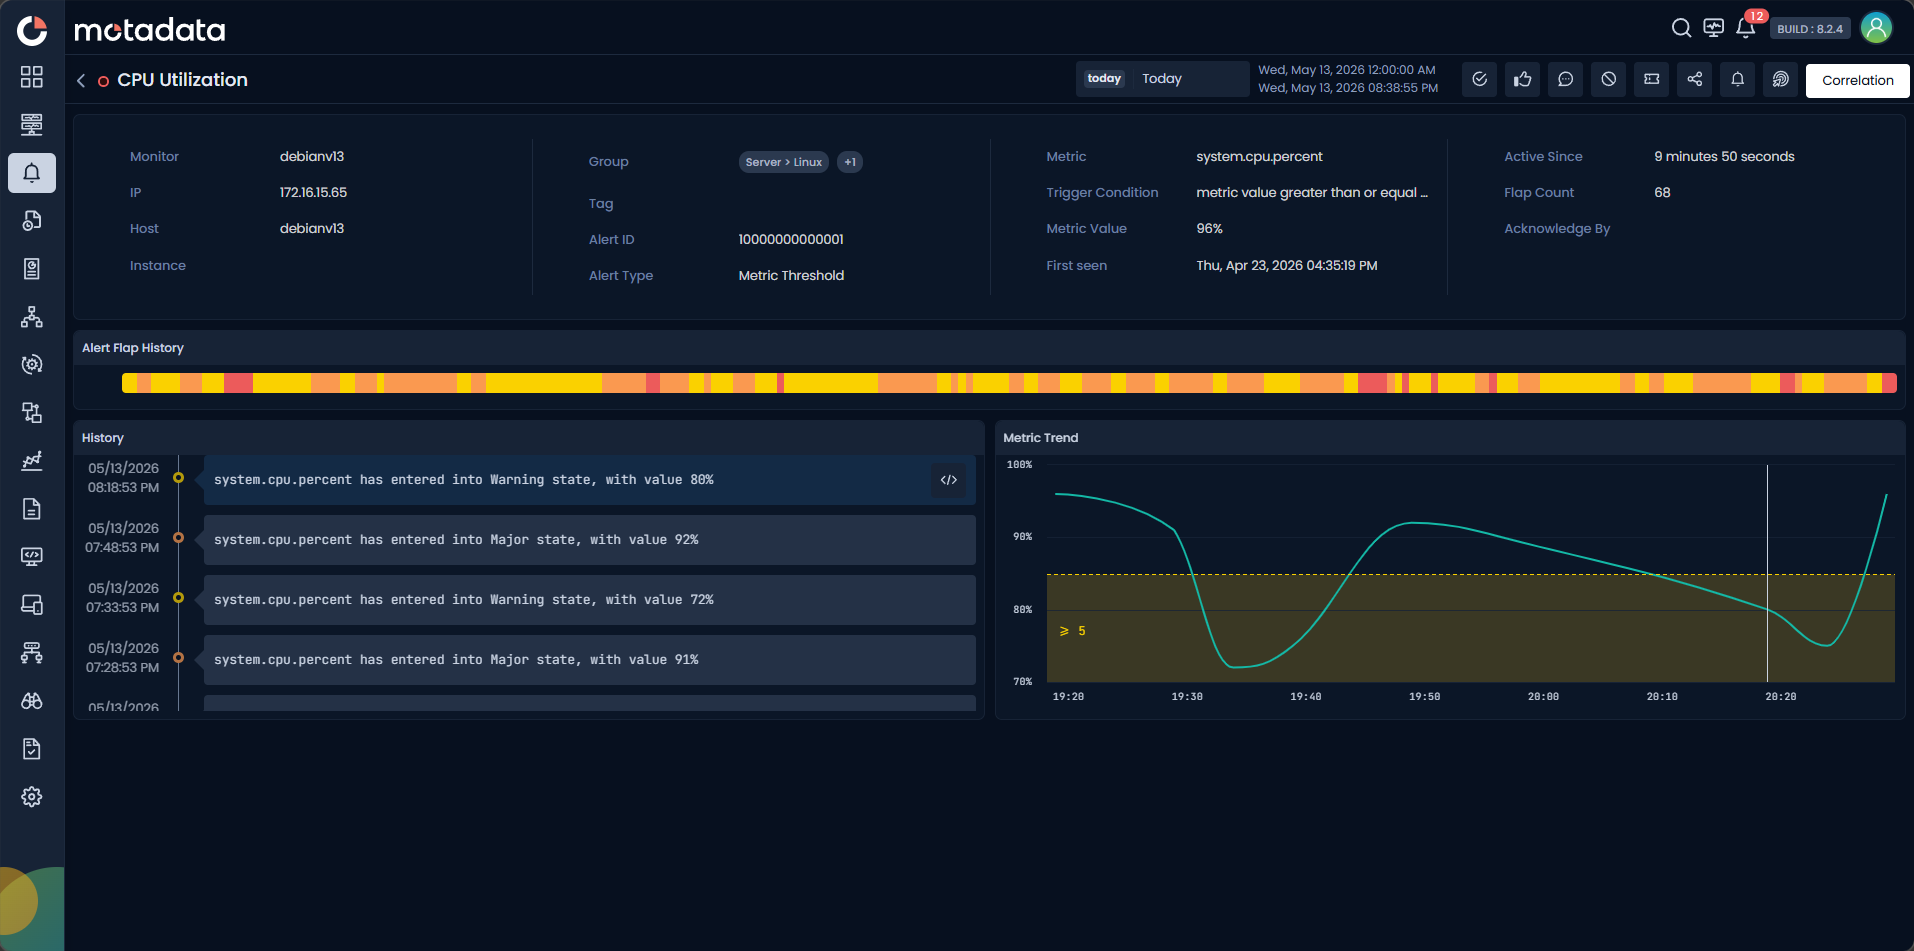Select history entry with Major value 92%
Viewport: 1914px width, 951px height.
[590, 540]
